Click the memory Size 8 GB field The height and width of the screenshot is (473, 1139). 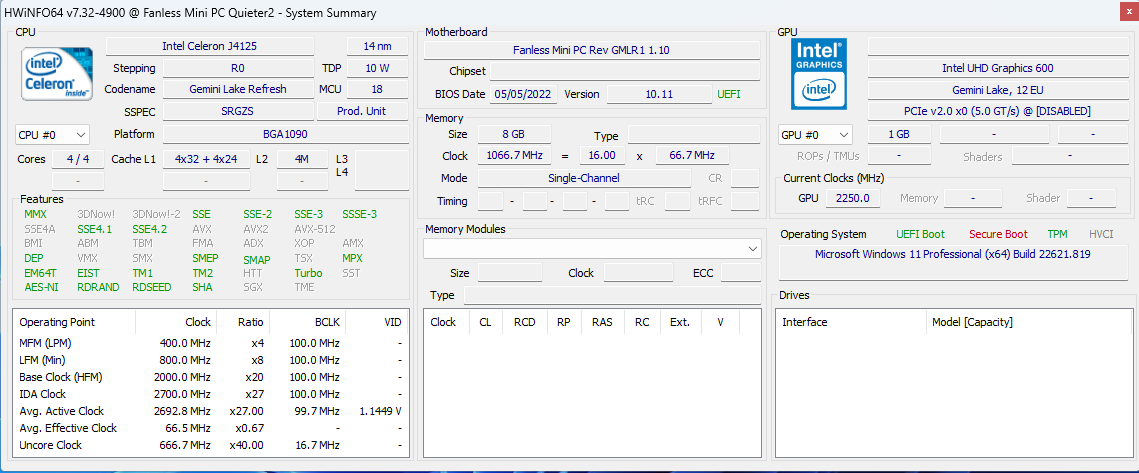coord(514,134)
